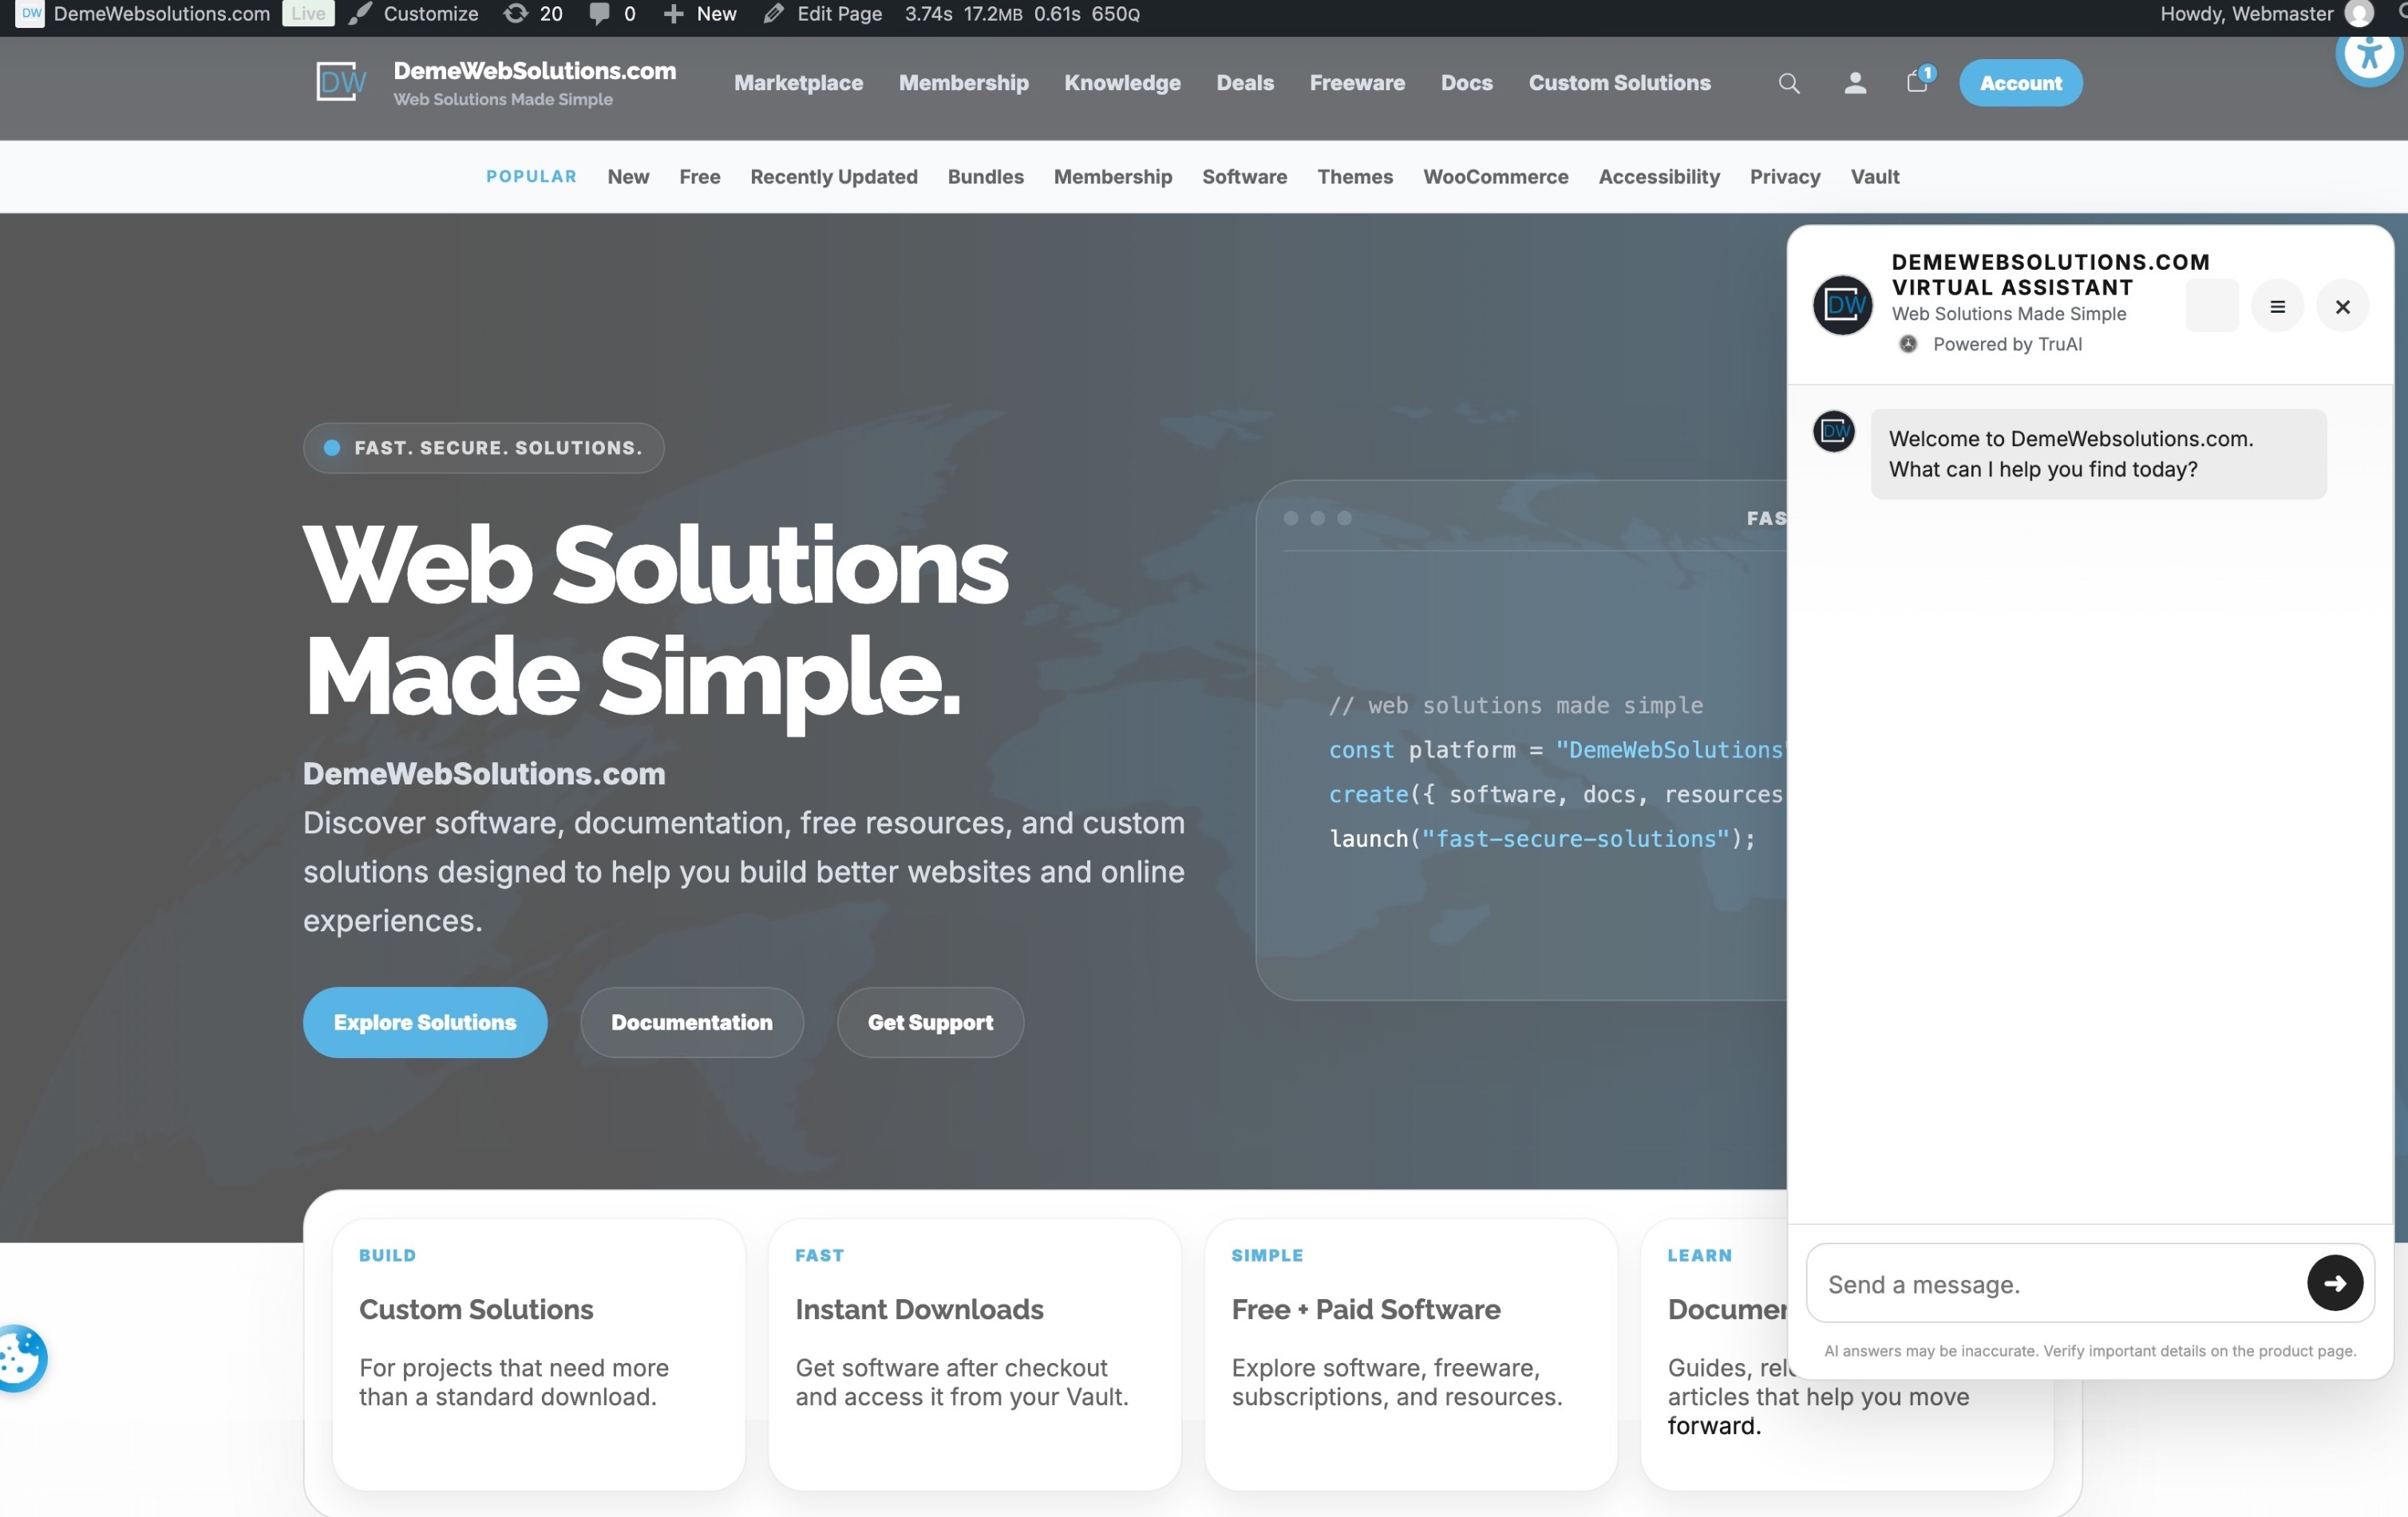Select the POPULAR category tab
Image resolution: width=2408 pixels, height=1517 pixels.
click(x=531, y=177)
